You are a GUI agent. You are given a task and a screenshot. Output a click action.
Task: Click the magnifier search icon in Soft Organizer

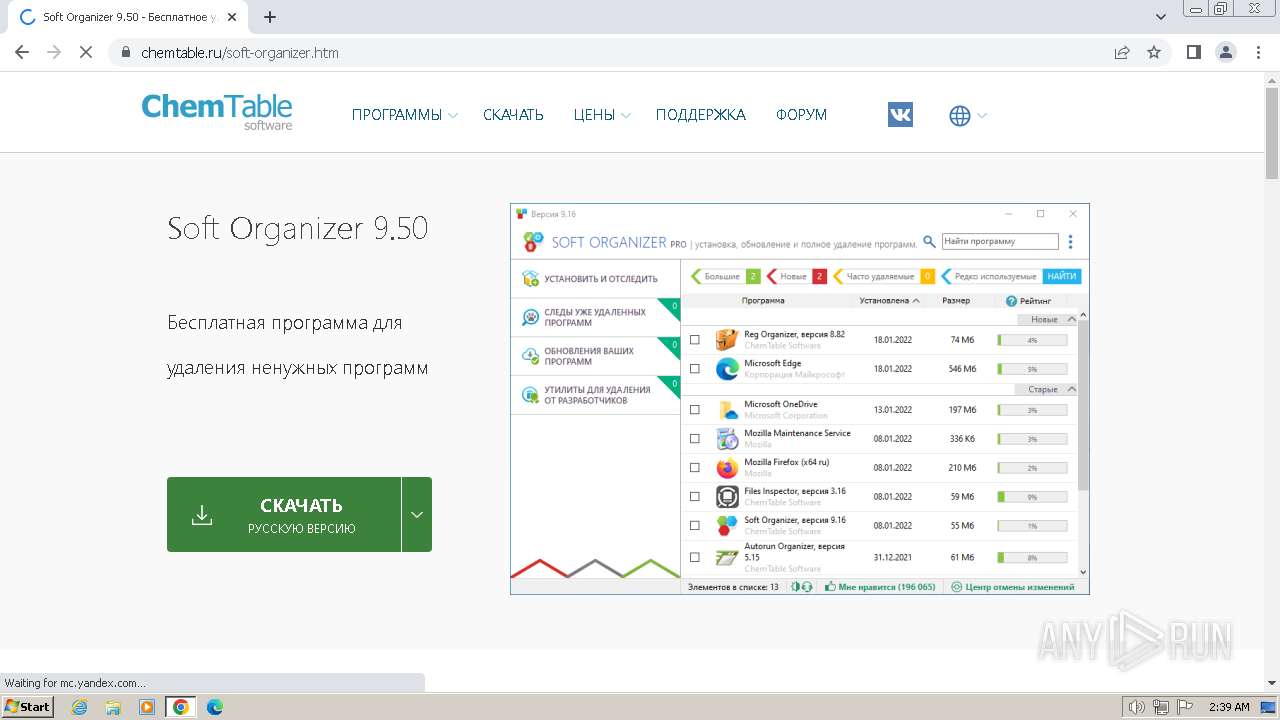(929, 242)
